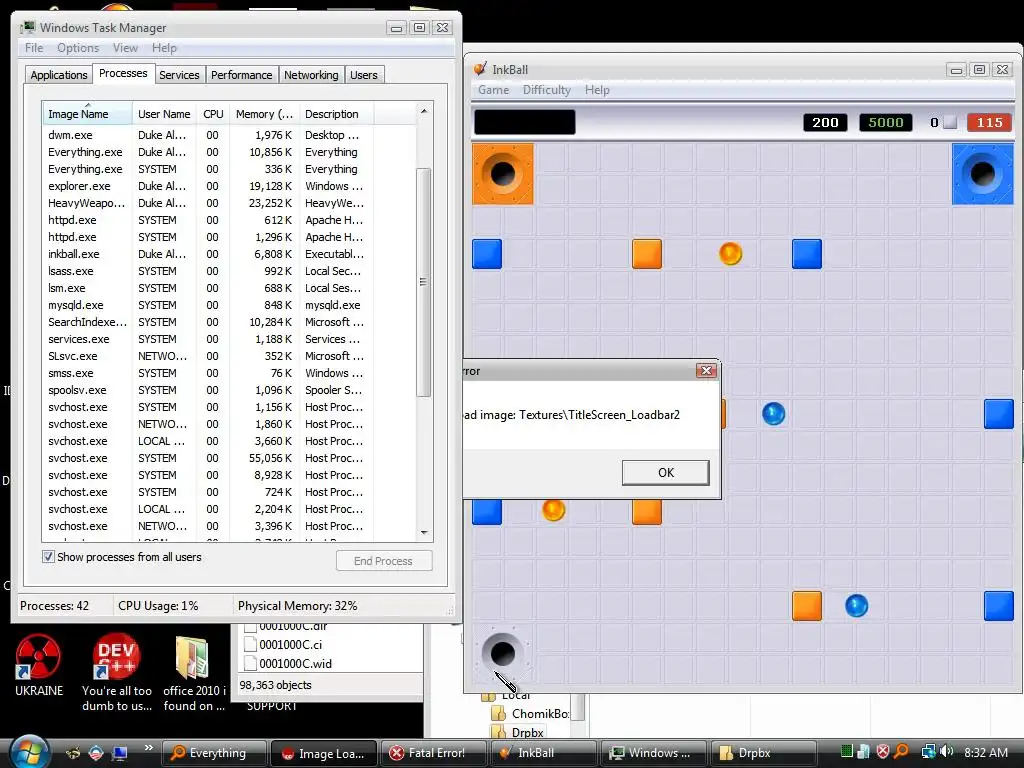Open the ChomikBox folder in tree
Screen dimensions: 1024x768
pyautogui.click(x=530, y=714)
